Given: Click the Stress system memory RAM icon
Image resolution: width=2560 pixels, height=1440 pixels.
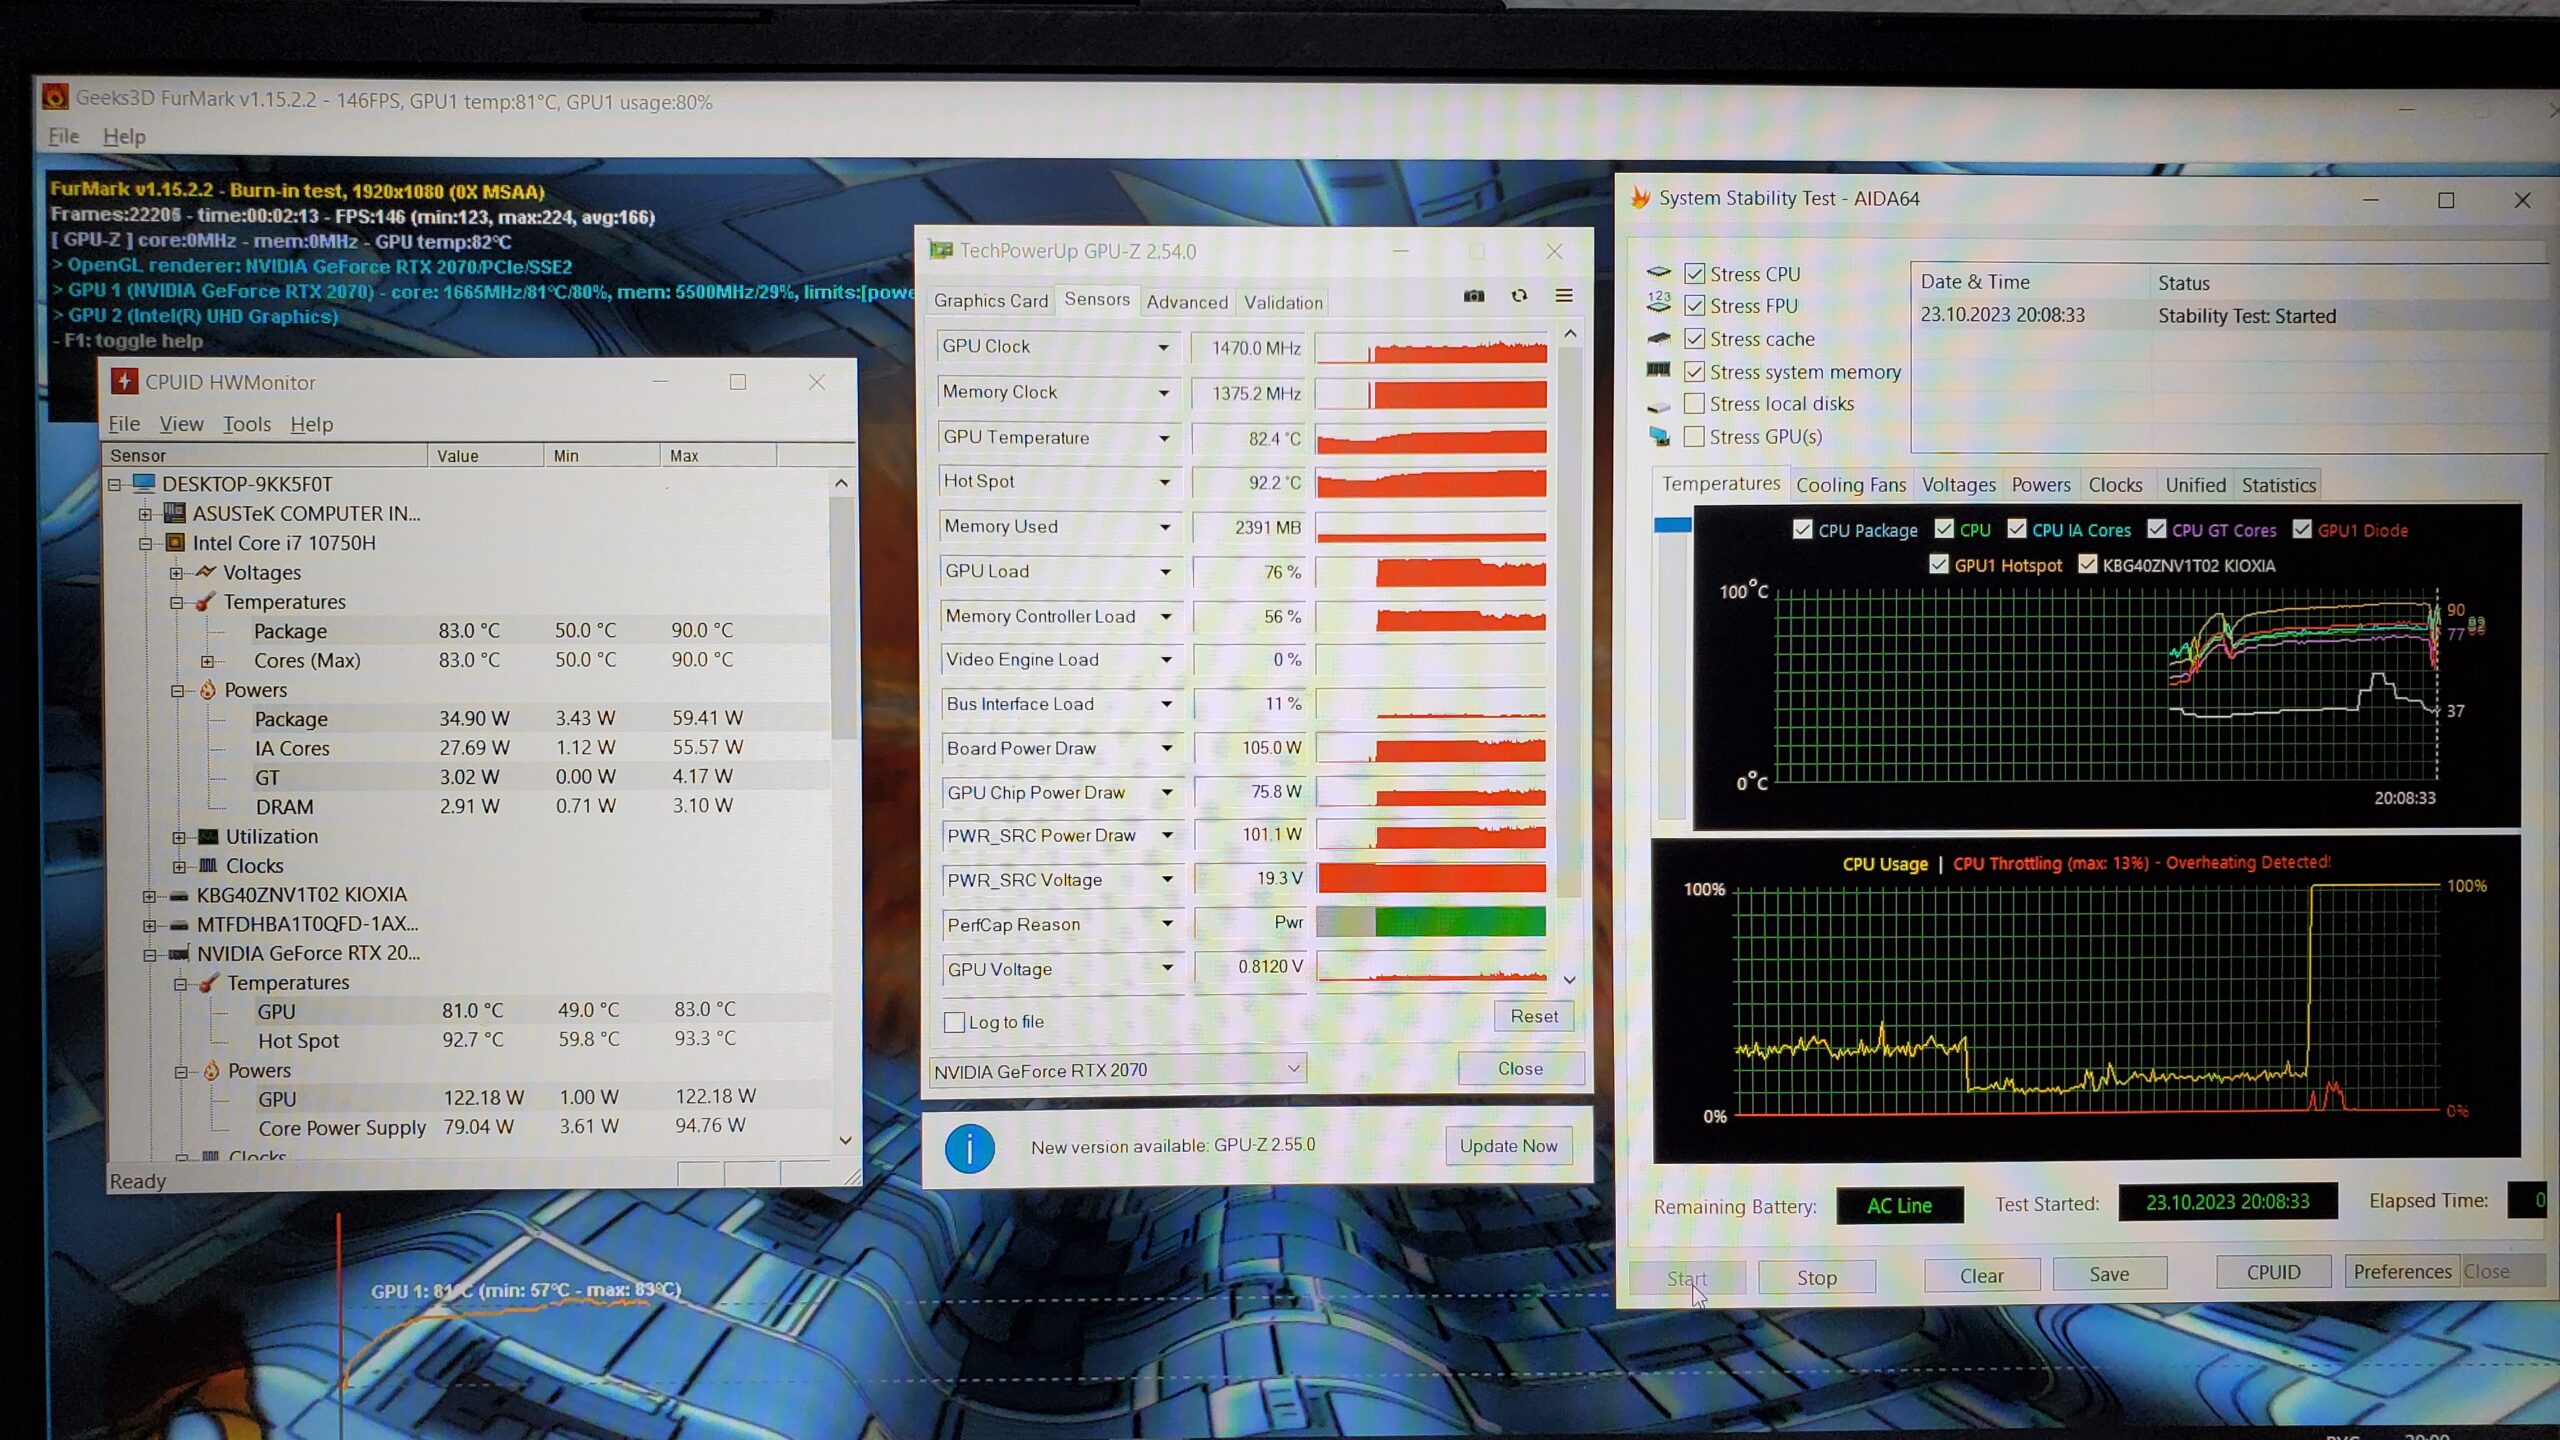Looking at the screenshot, I should [1658, 371].
